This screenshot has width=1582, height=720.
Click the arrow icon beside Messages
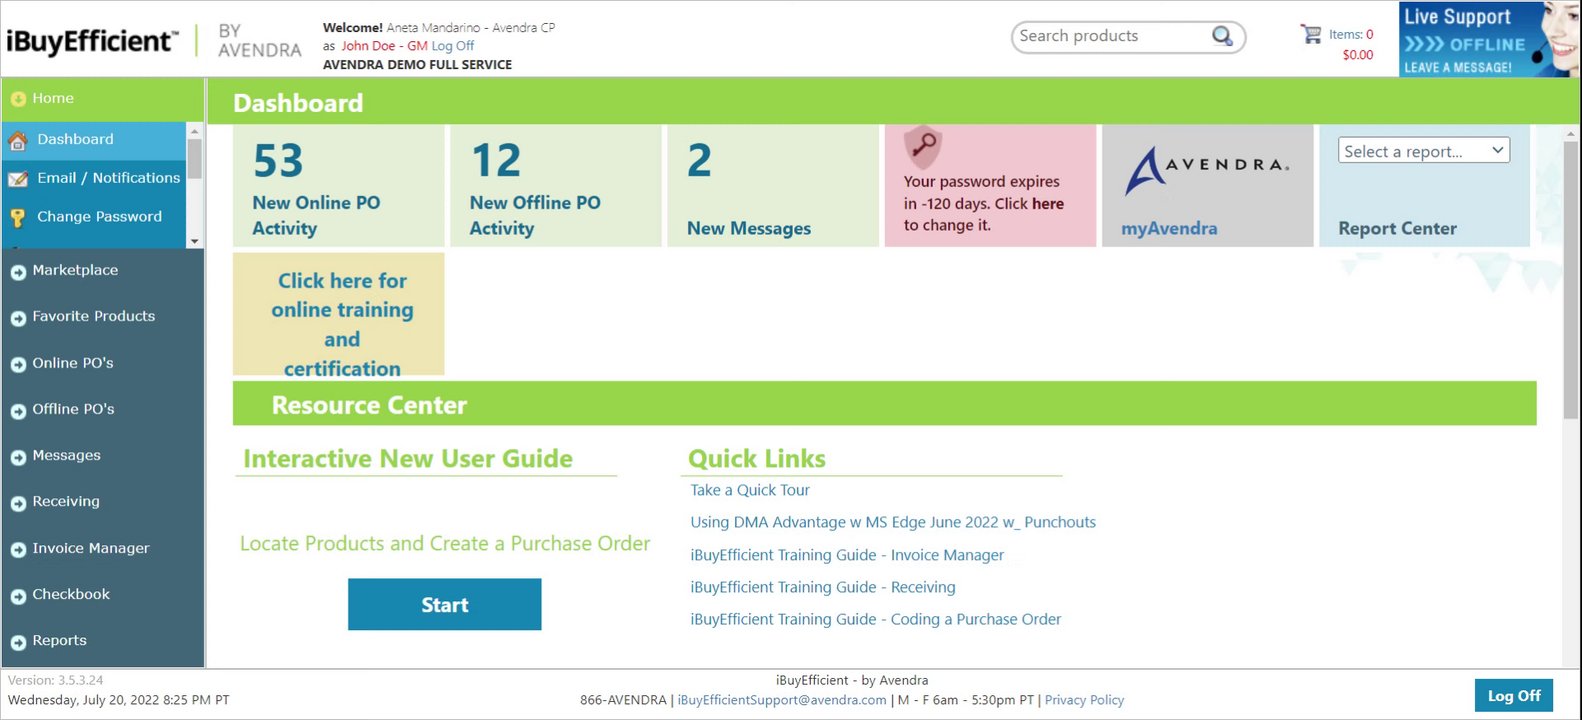[x=18, y=457]
